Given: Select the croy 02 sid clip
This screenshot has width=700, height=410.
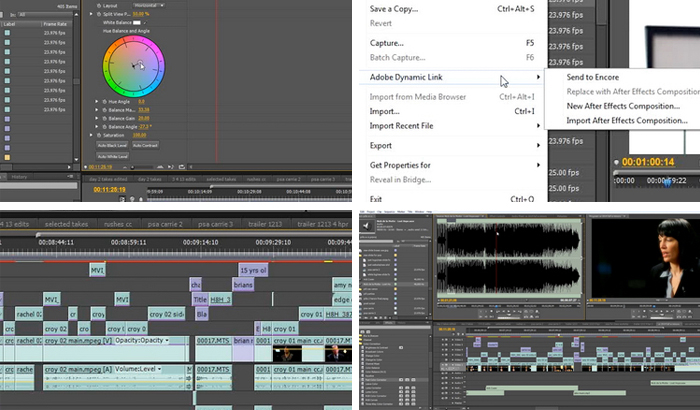Looking at the screenshot, I should [166, 314].
